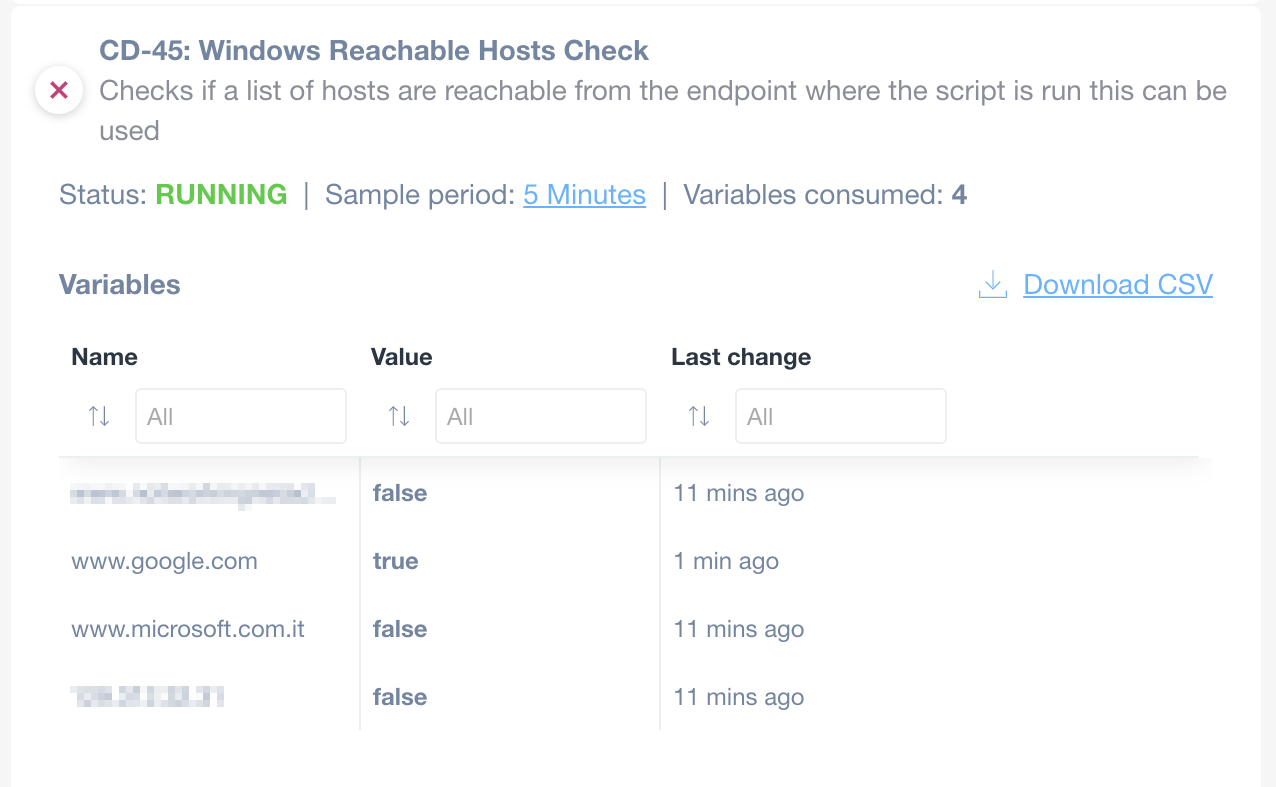Click the green RUNNING status text
Image resolution: width=1276 pixels, height=787 pixels.
(x=221, y=194)
